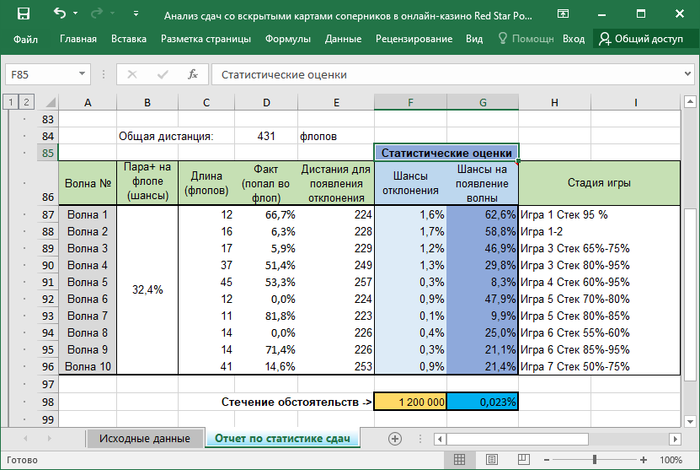Switch to the Исходные данные sheet

click(x=145, y=438)
